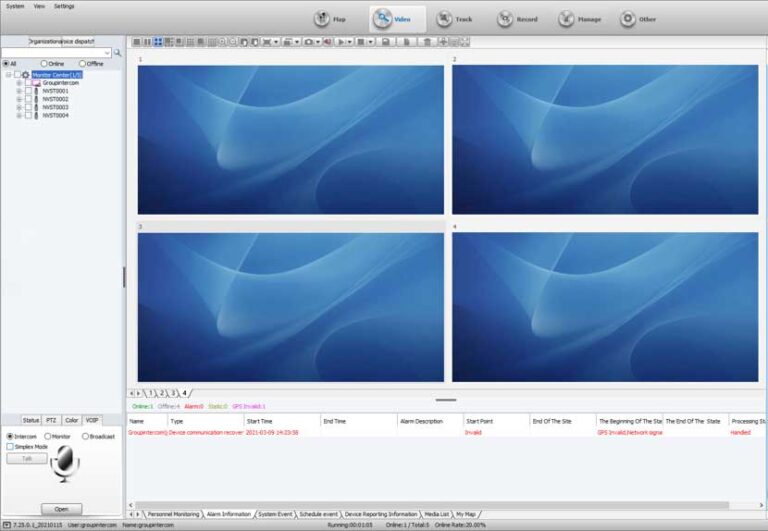Open the View menu
768x531 pixels.
pos(39,6)
